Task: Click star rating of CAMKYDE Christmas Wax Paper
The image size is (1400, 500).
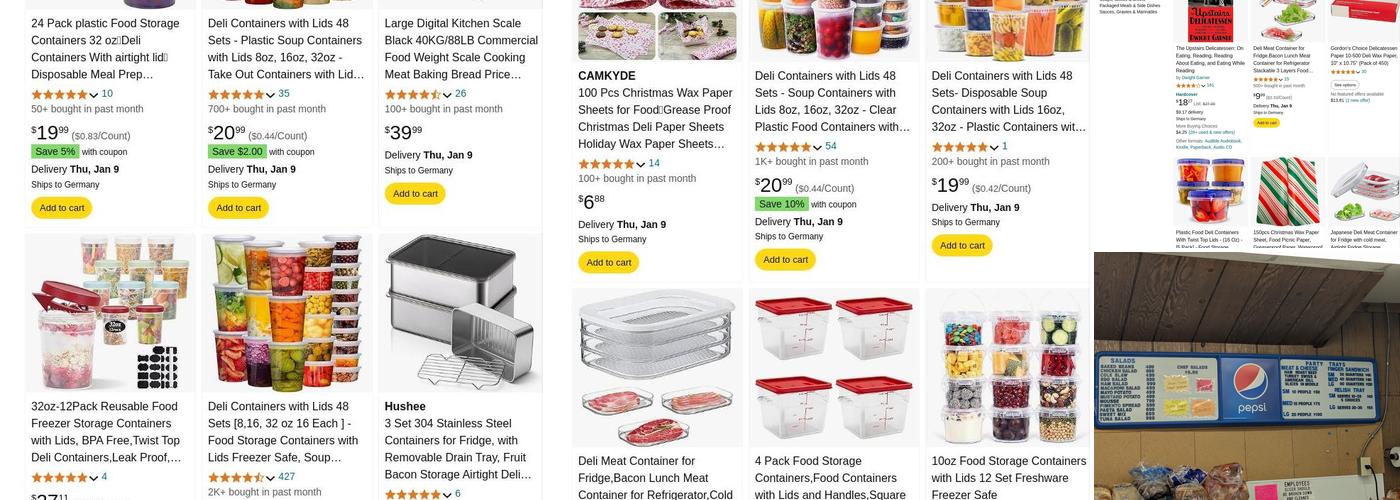Action: point(606,164)
